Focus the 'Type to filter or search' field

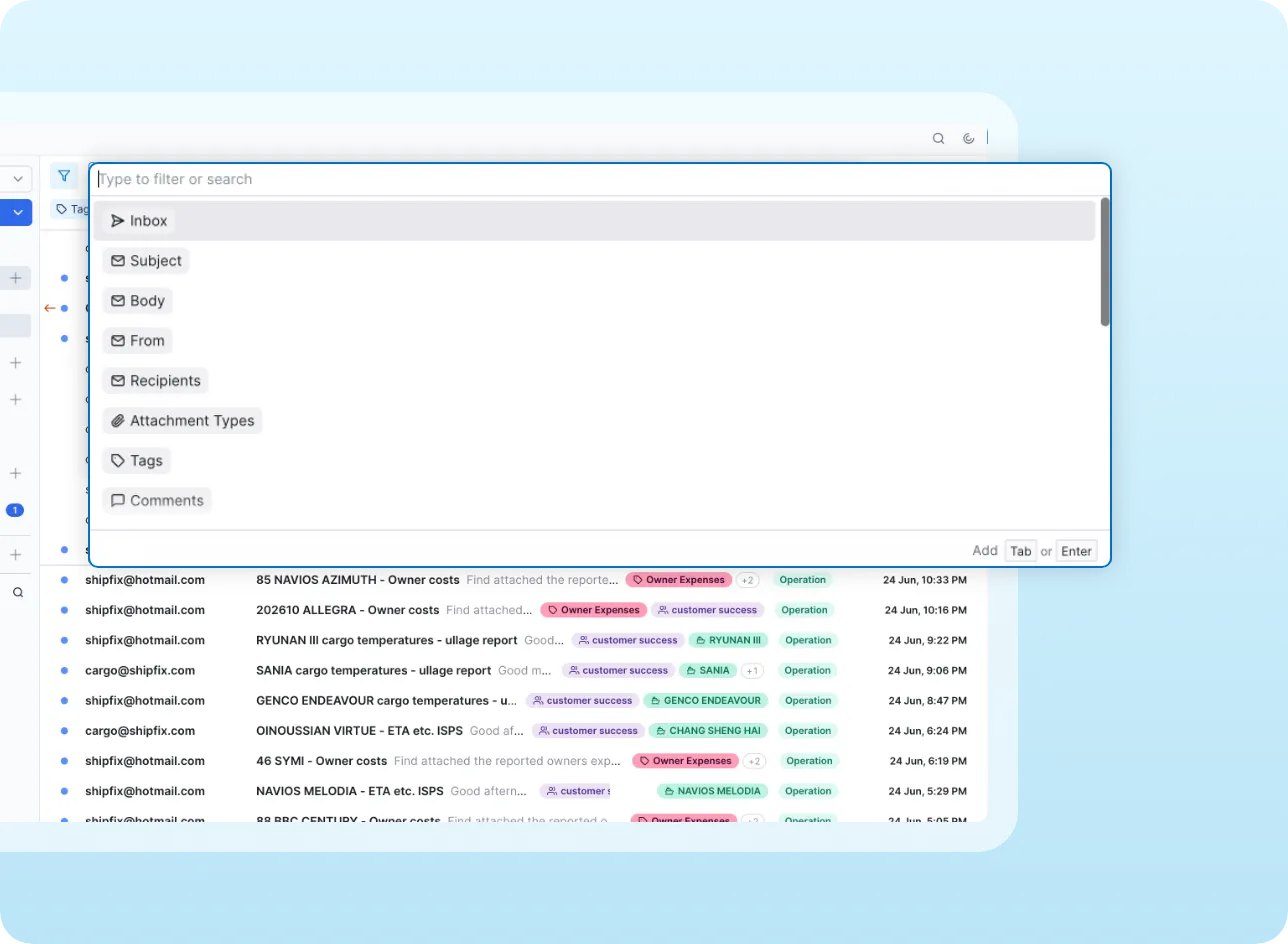600,179
